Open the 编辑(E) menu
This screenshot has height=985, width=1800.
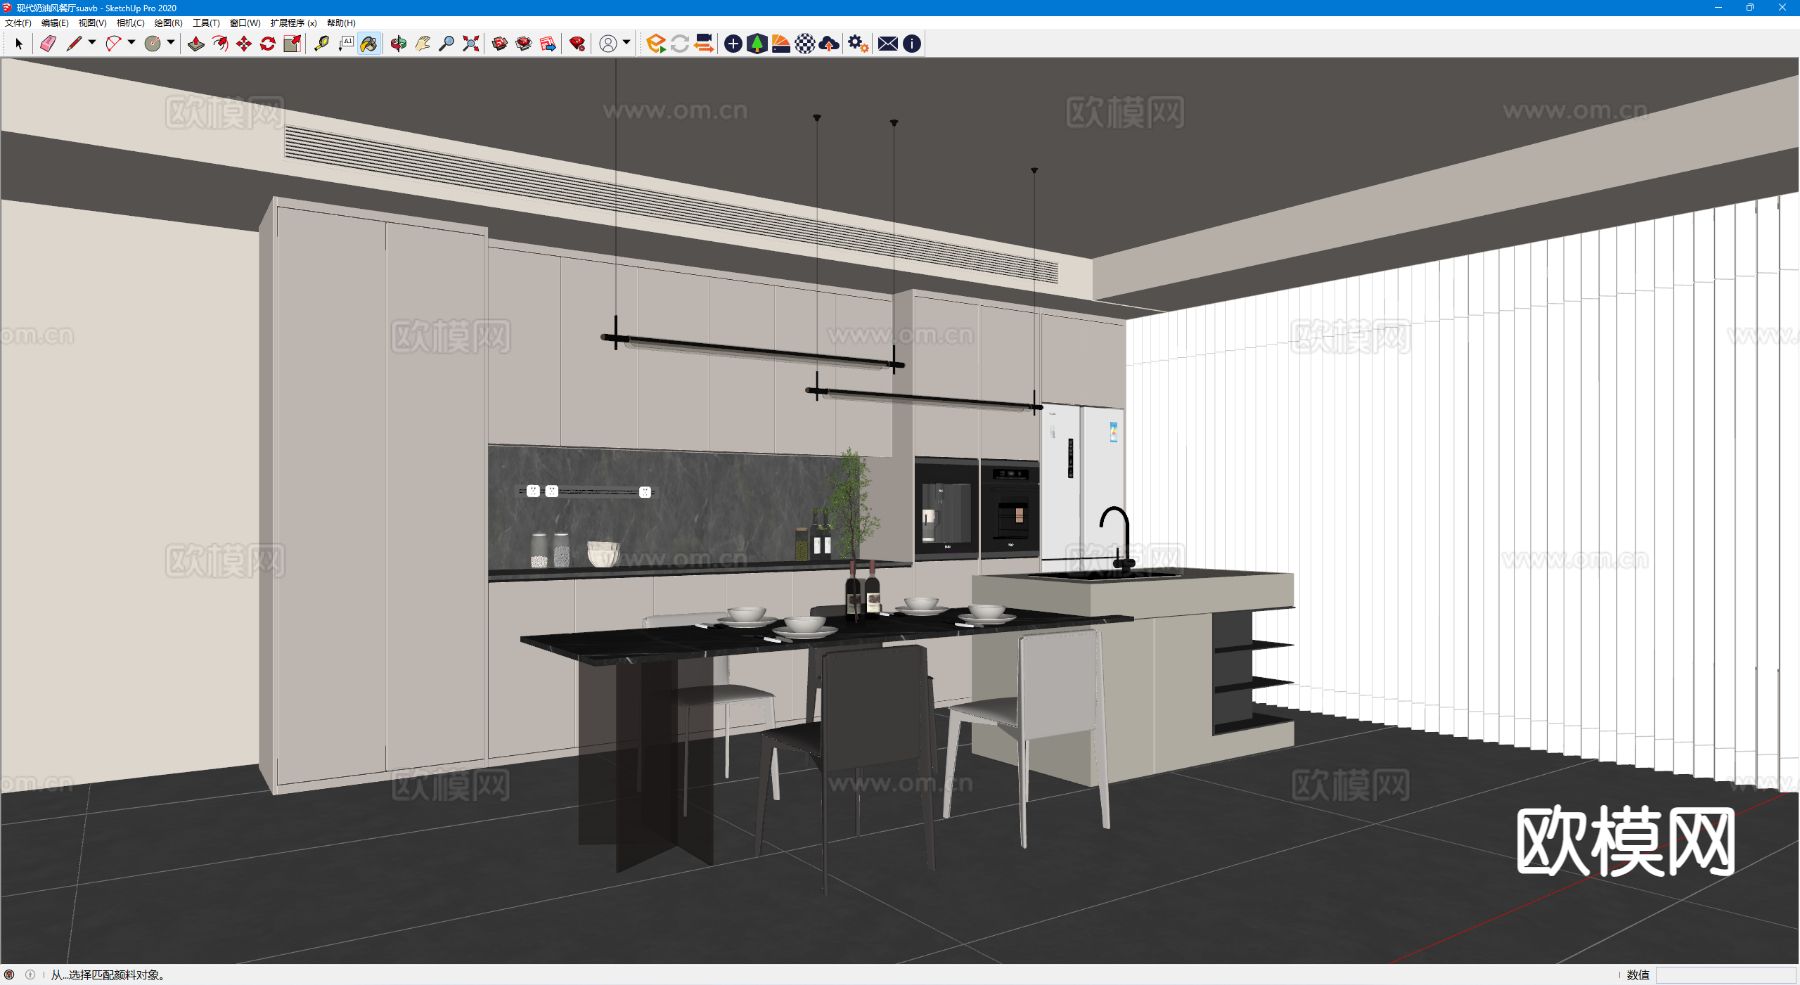click(x=55, y=23)
